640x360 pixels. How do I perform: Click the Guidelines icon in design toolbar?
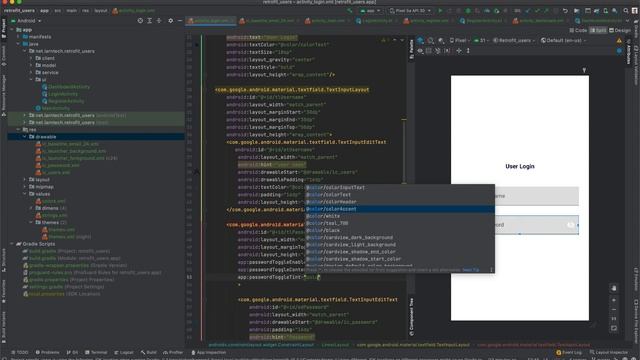click(468, 51)
